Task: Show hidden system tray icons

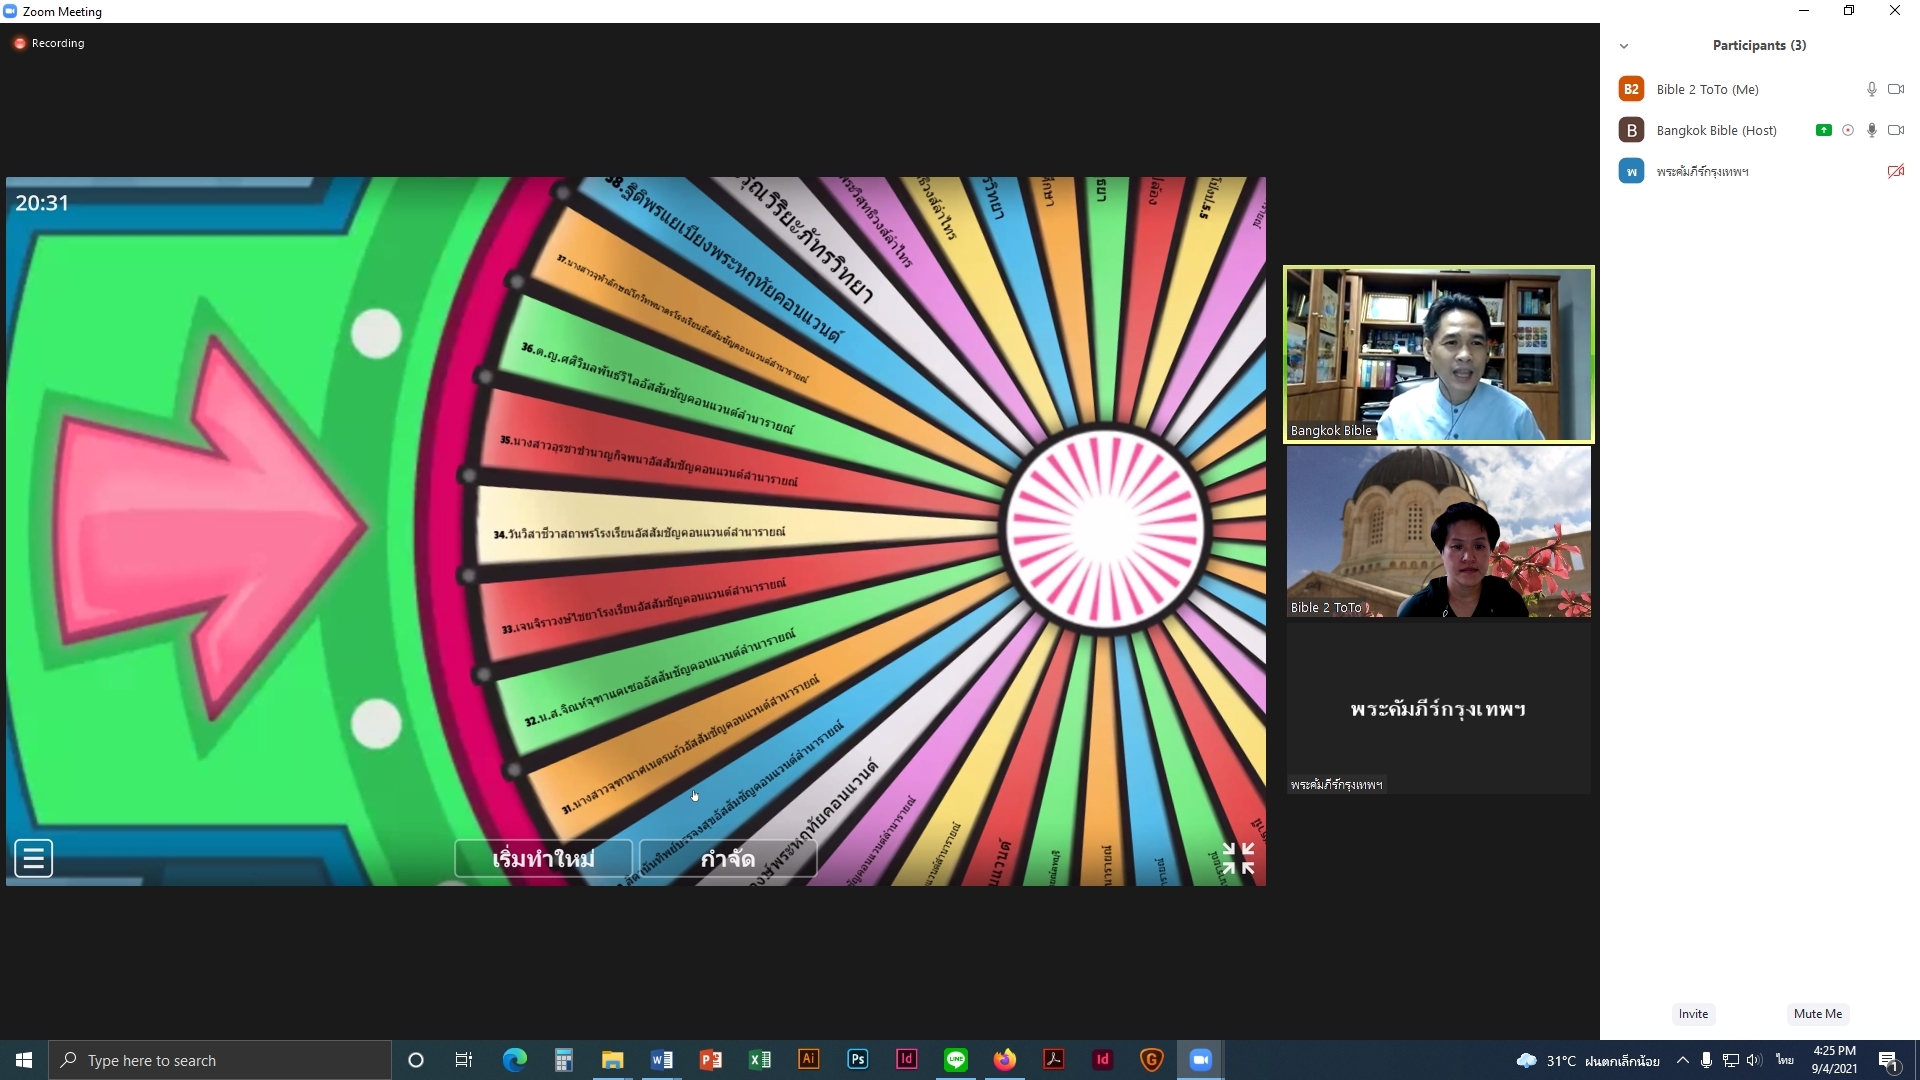Action: [x=1682, y=1060]
